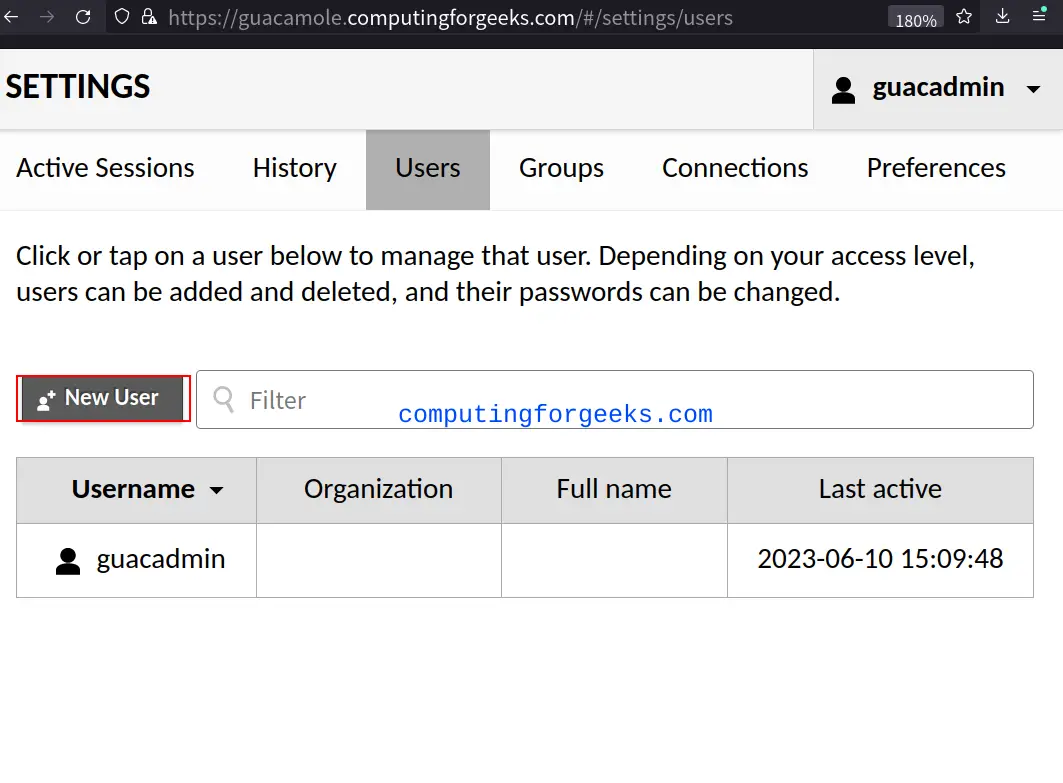Click the bookmark star in the address bar
This screenshot has width=1063, height=783.
963,16
